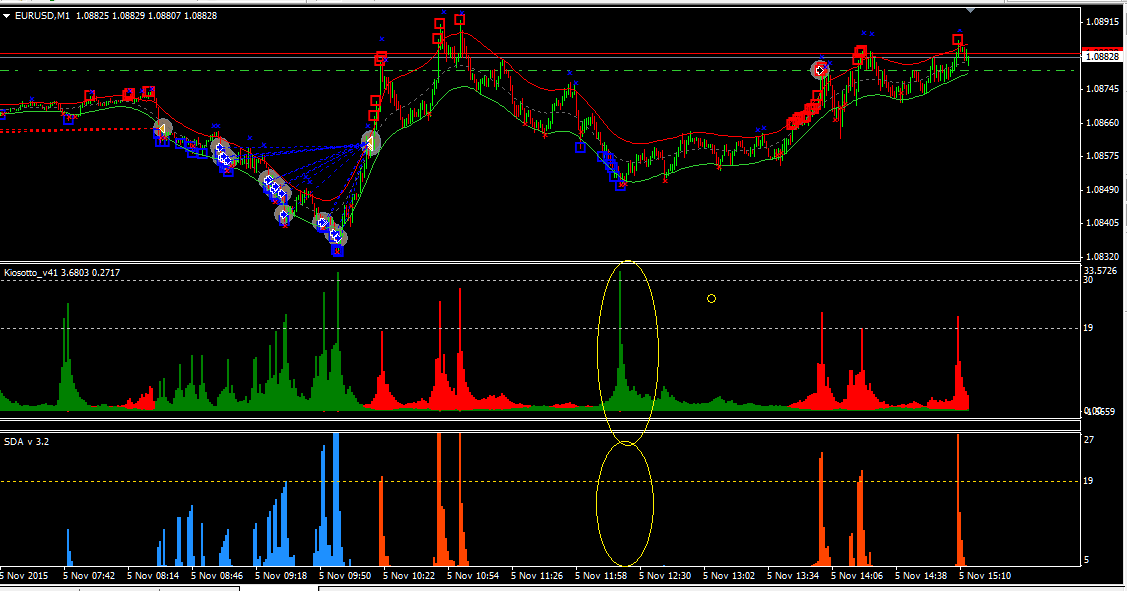Click the 5 Nov 15:10 time label

click(985, 575)
